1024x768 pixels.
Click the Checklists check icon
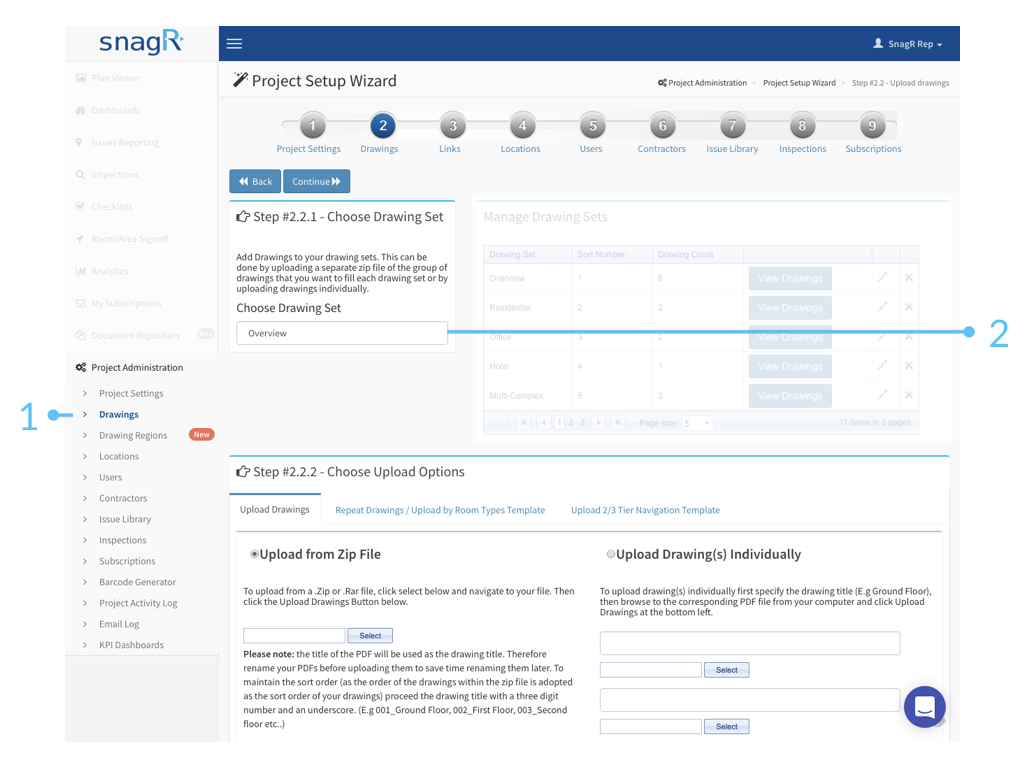pyautogui.click(x=80, y=206)
